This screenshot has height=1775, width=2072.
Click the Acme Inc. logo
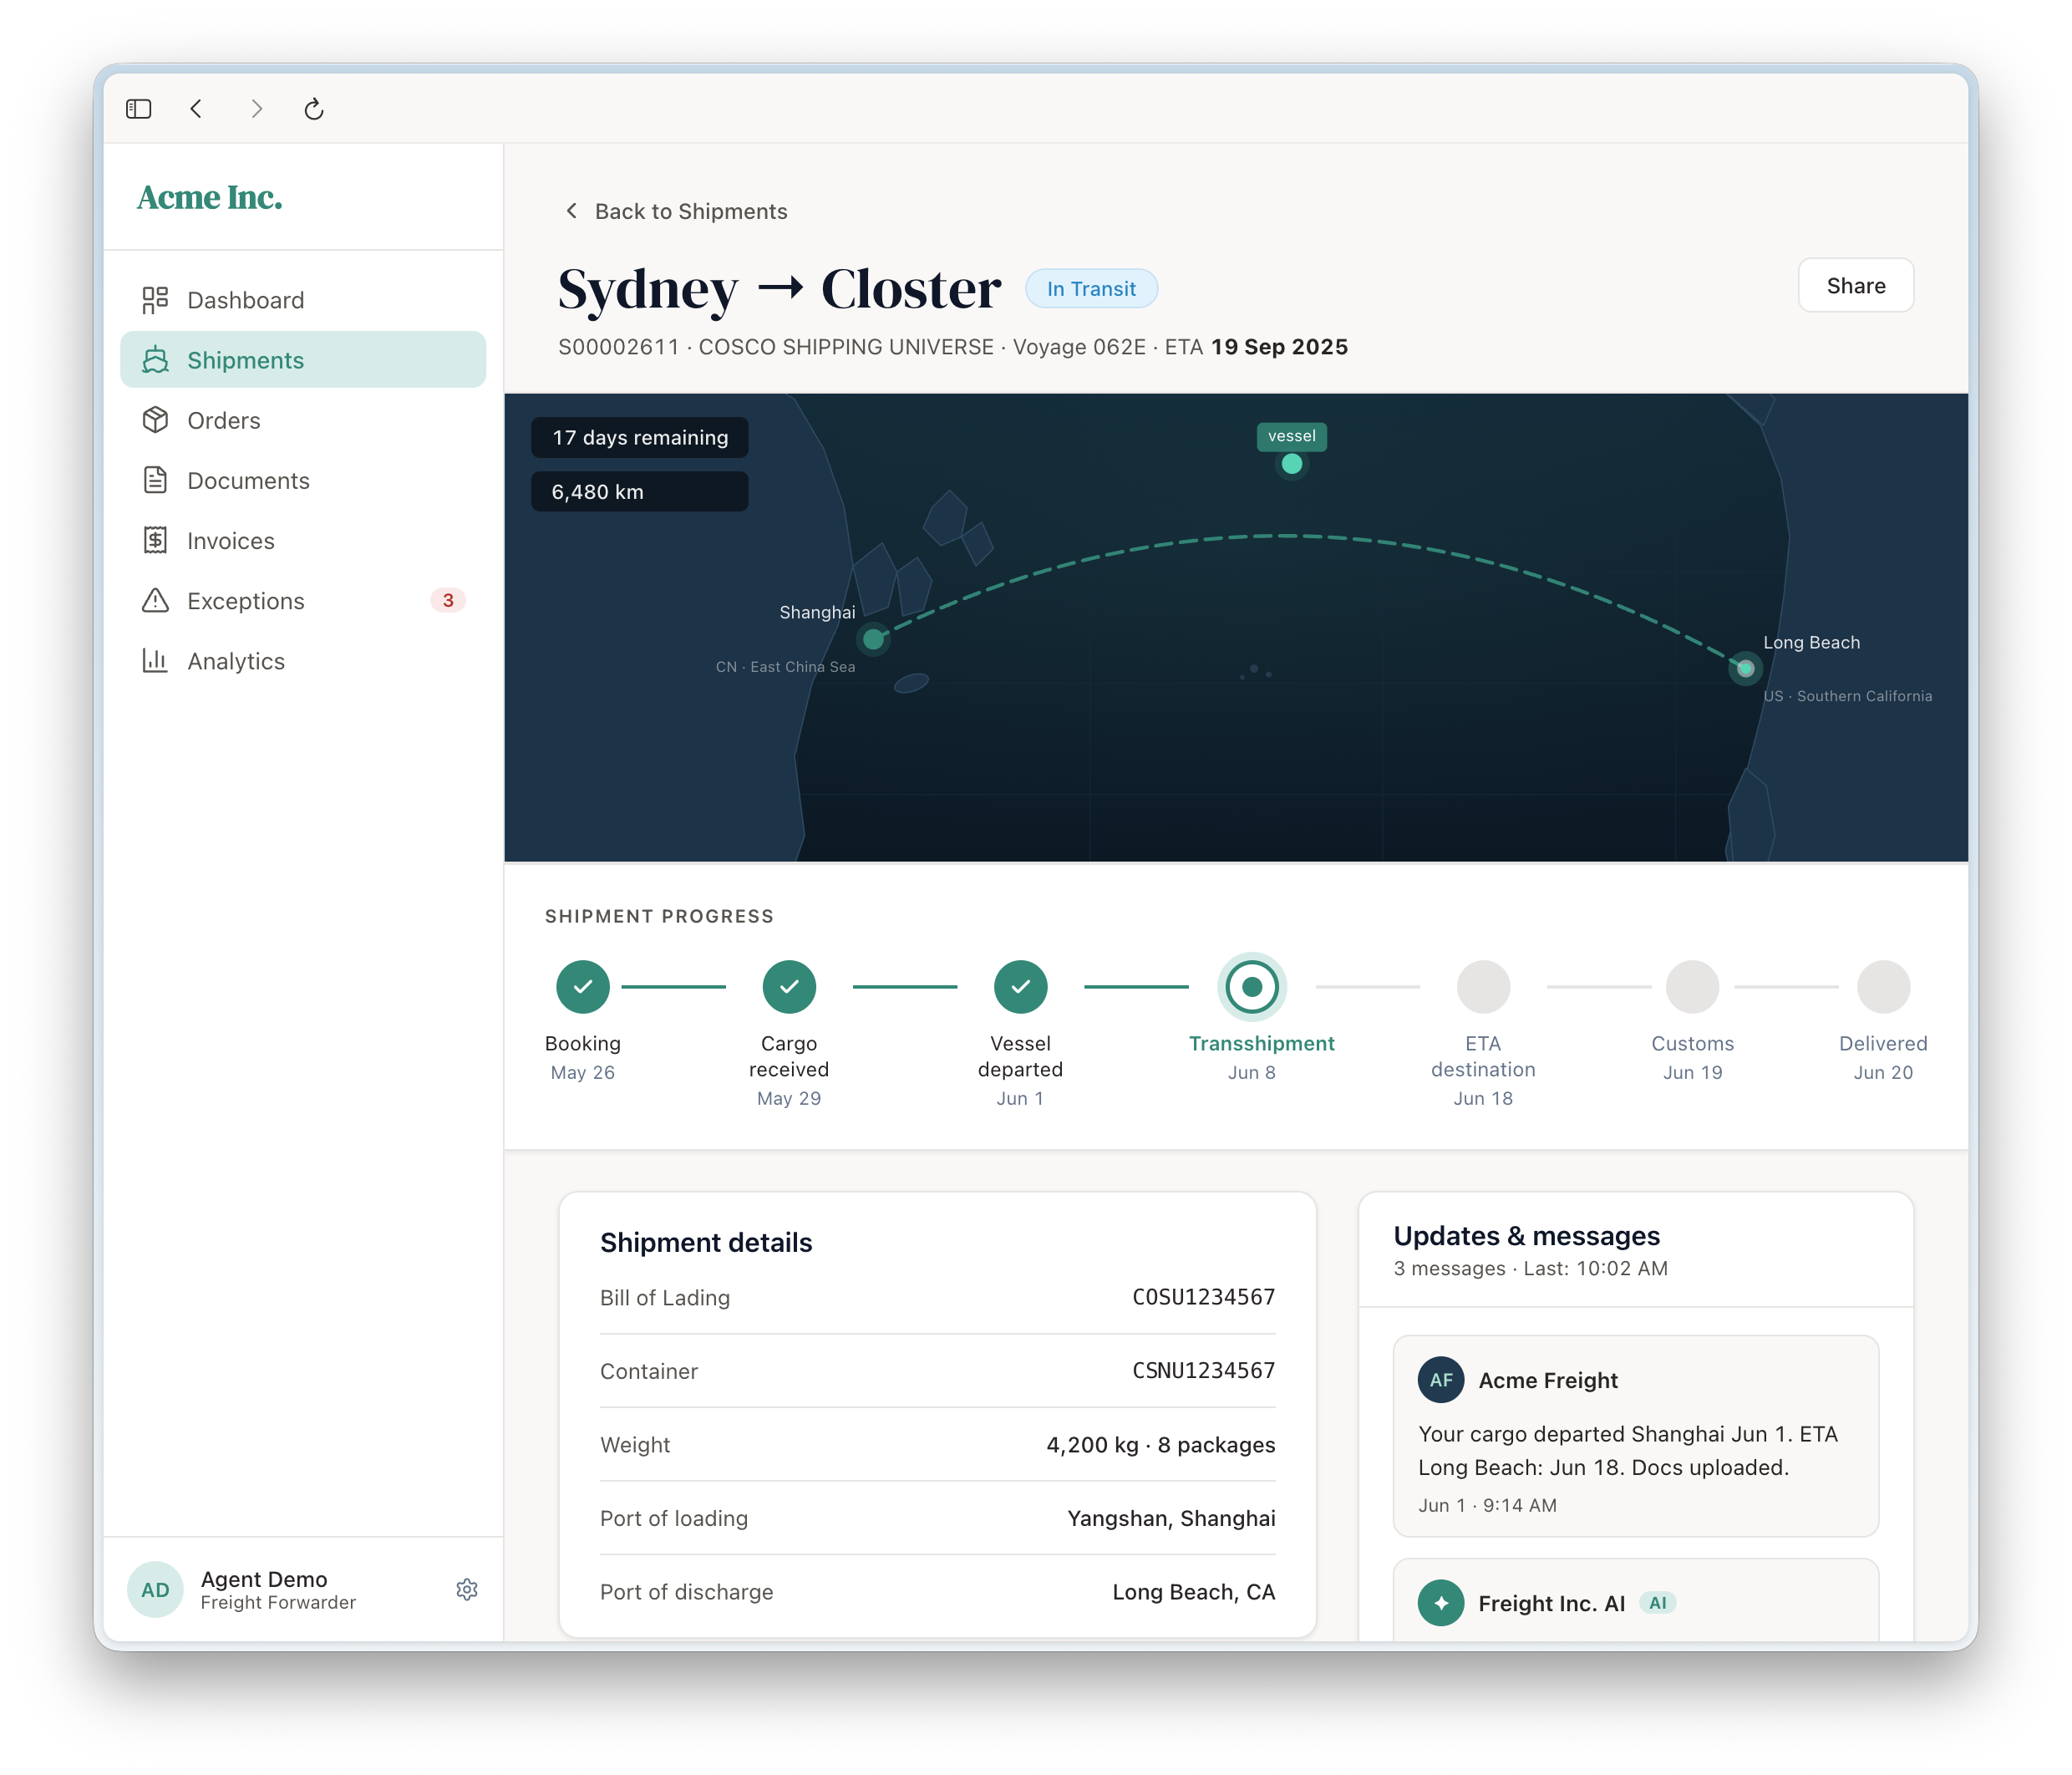point(210,197)
